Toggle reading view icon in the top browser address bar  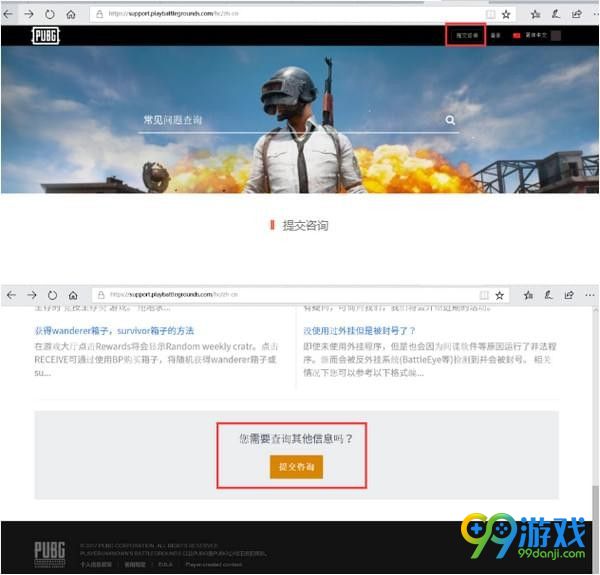click(490, 15)
